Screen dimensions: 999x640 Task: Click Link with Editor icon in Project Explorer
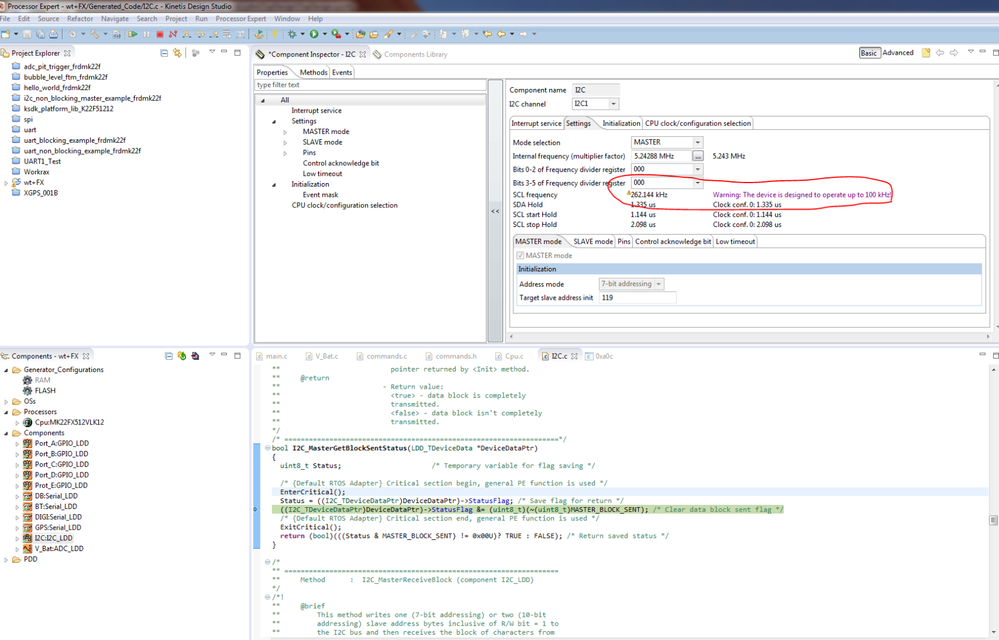[x=177, y=53]
